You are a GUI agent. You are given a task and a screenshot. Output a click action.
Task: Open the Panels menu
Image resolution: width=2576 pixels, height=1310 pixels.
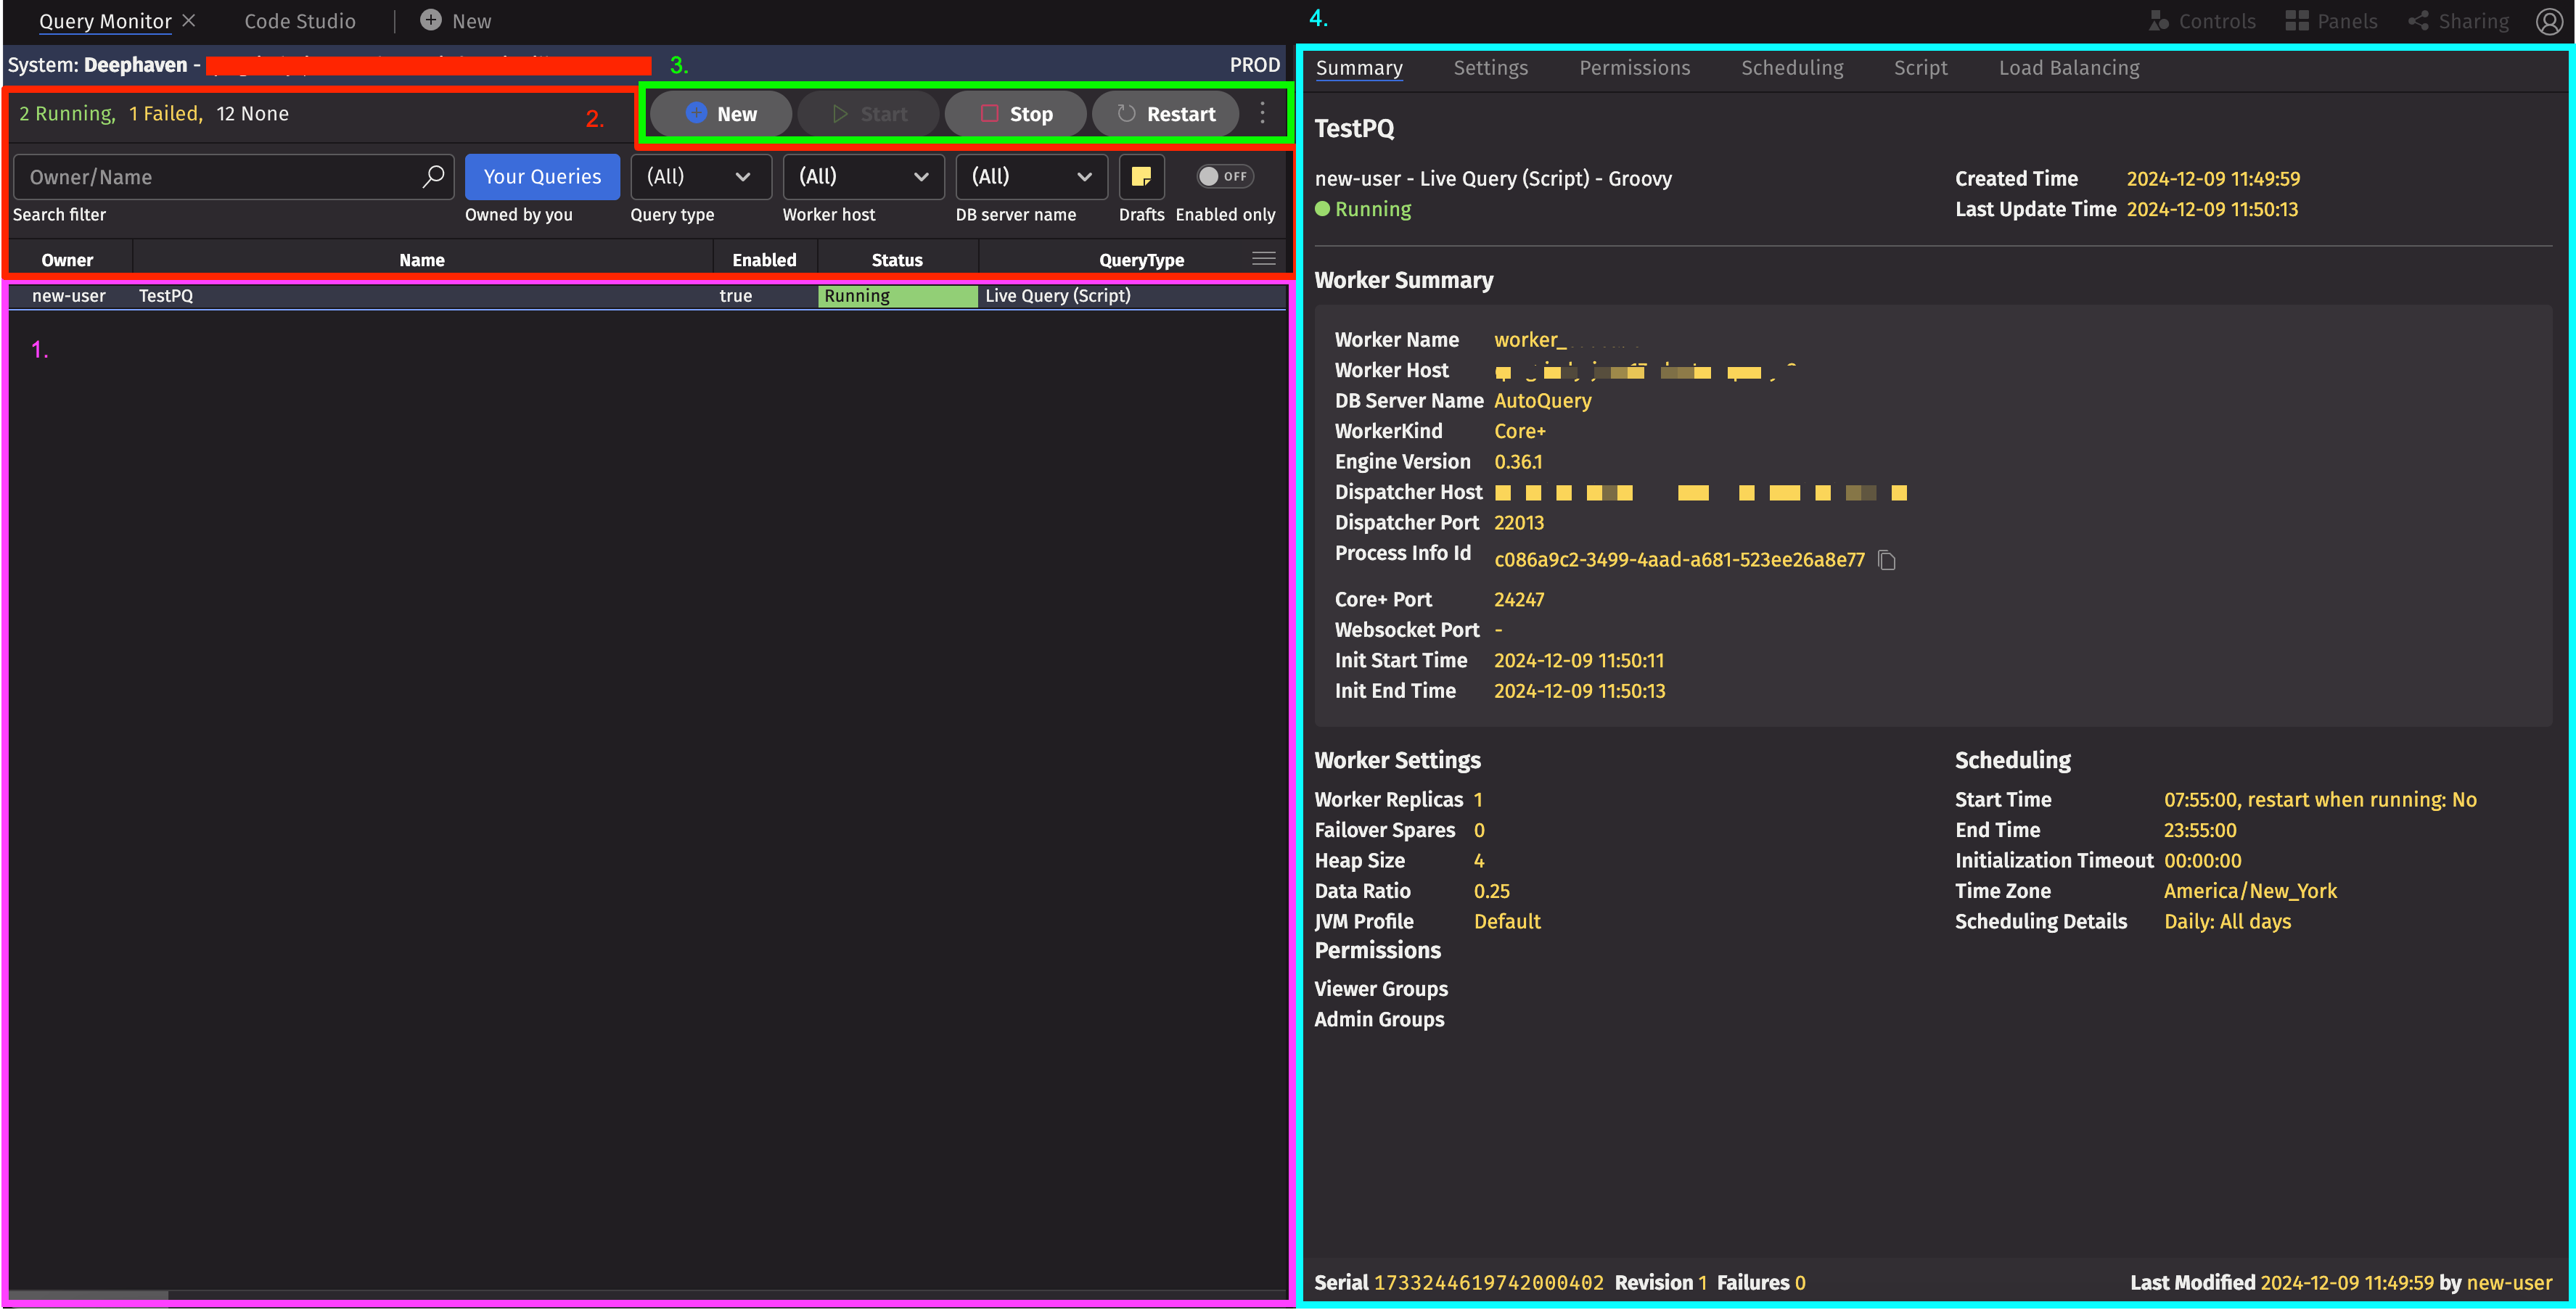click(2331, 21)
